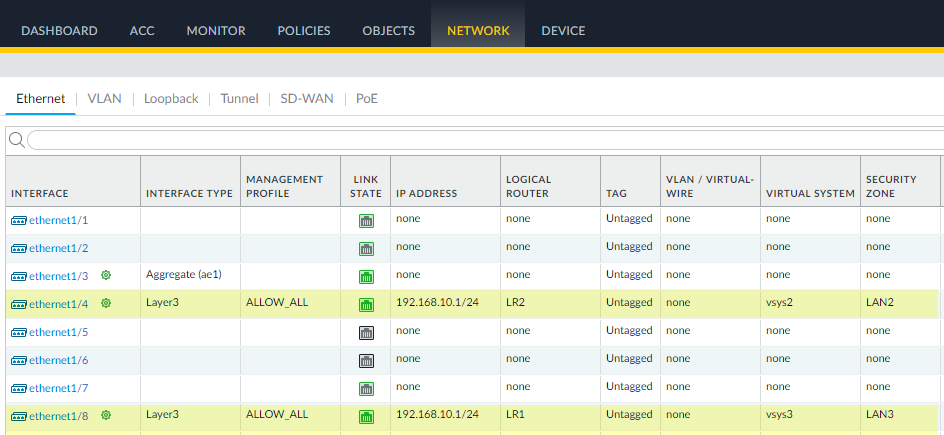944x435 pixels.
Task: Click ethernet1/5 interface name
Action: click(x=59, y=332)
